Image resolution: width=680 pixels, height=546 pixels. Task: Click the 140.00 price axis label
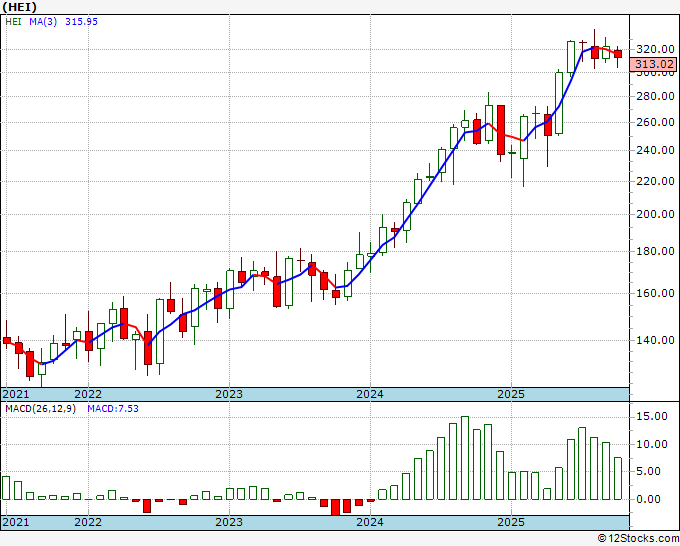tap(655, 340)
